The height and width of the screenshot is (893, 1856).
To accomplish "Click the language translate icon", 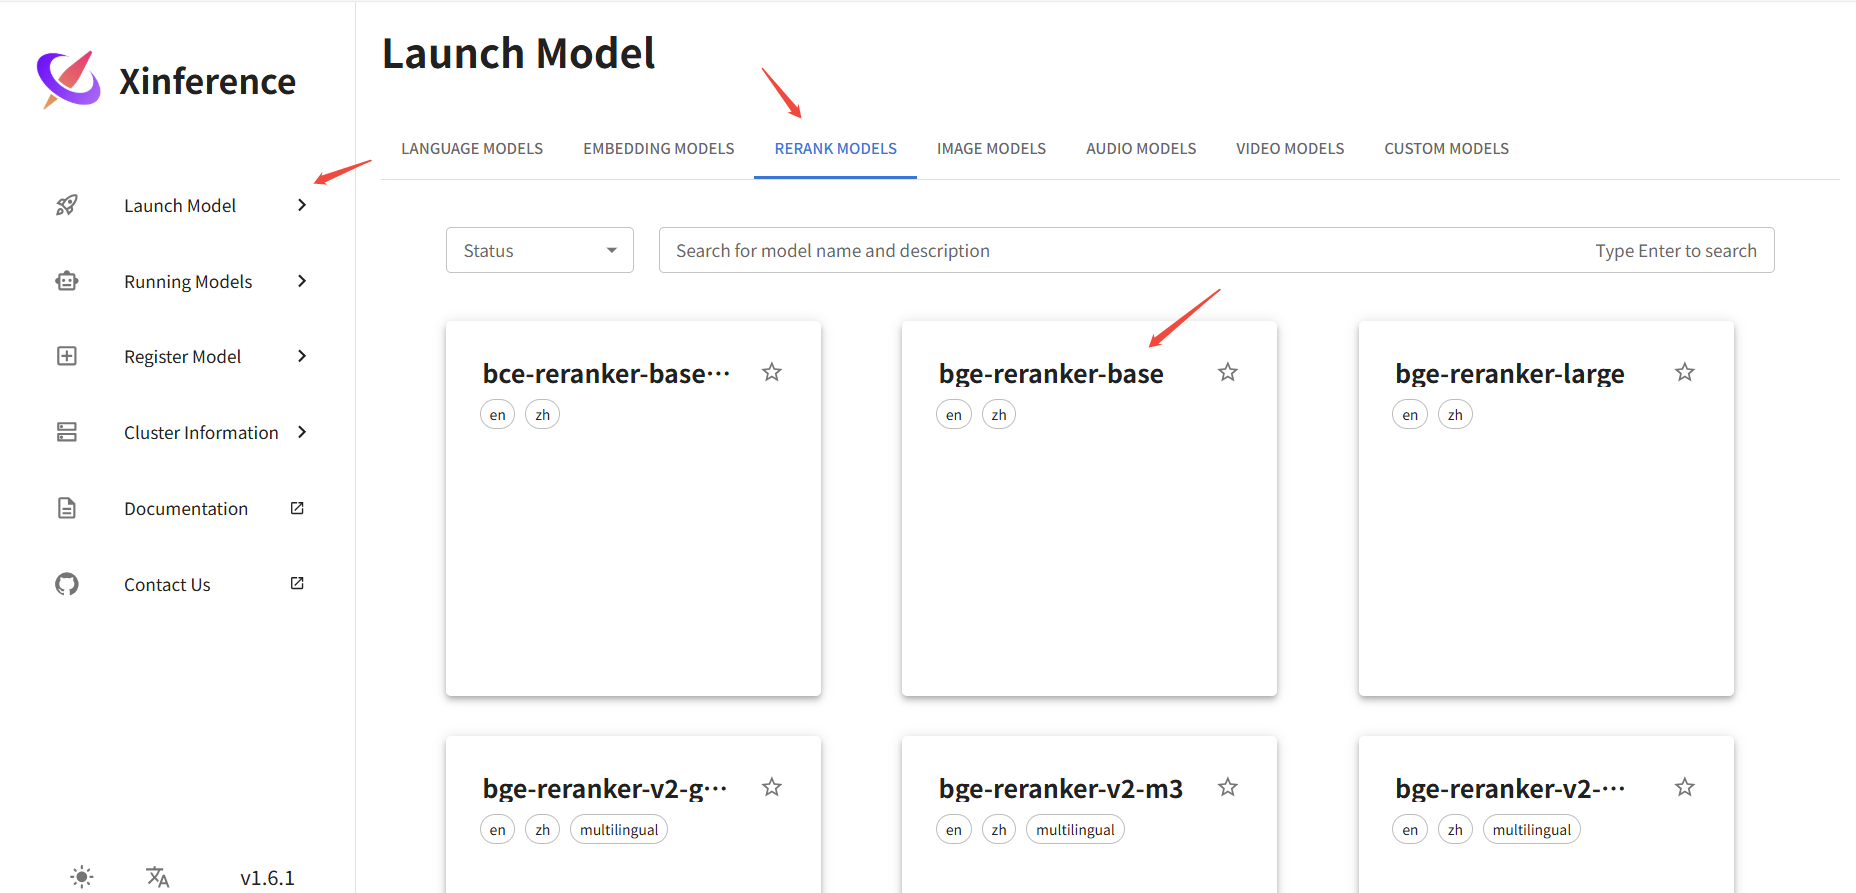I will click(158, 877).
